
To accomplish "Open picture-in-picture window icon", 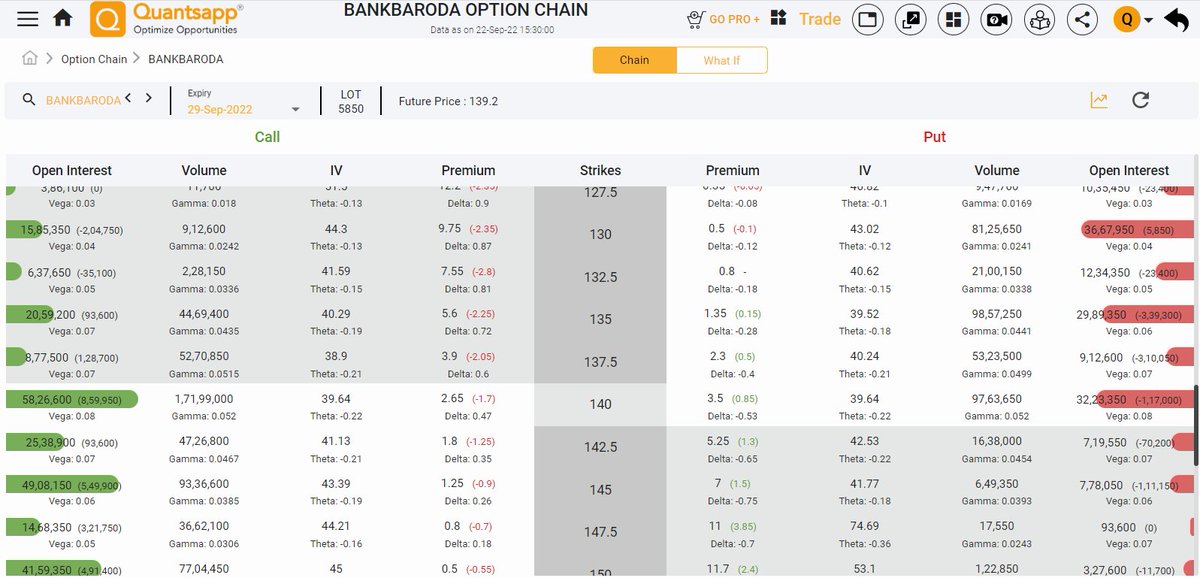I will (x=867, y=19).
